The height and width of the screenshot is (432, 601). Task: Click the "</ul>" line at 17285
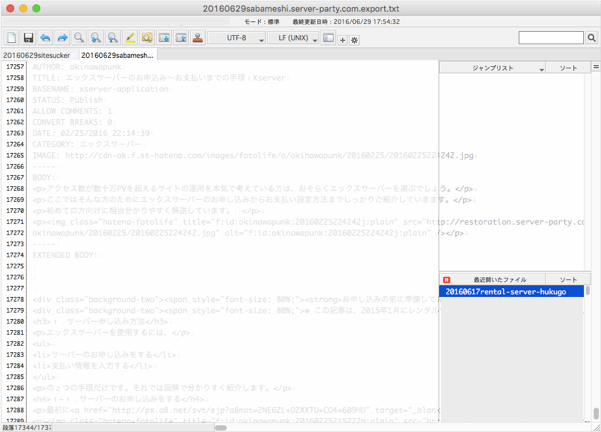(44, 377)
